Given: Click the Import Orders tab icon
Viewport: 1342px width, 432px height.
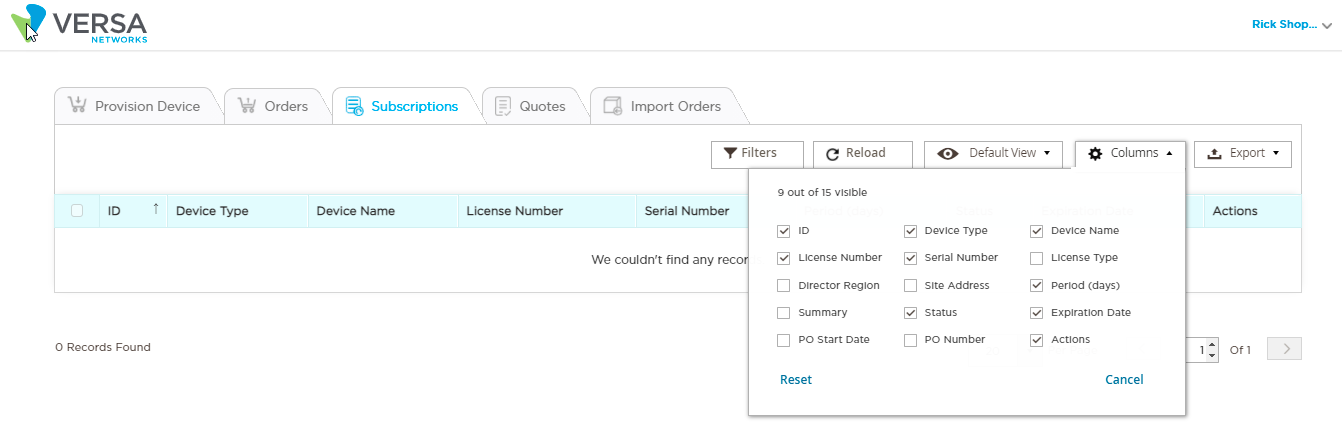Looking at the screenshot, I should pyautogui.click(x=612, y=106).
